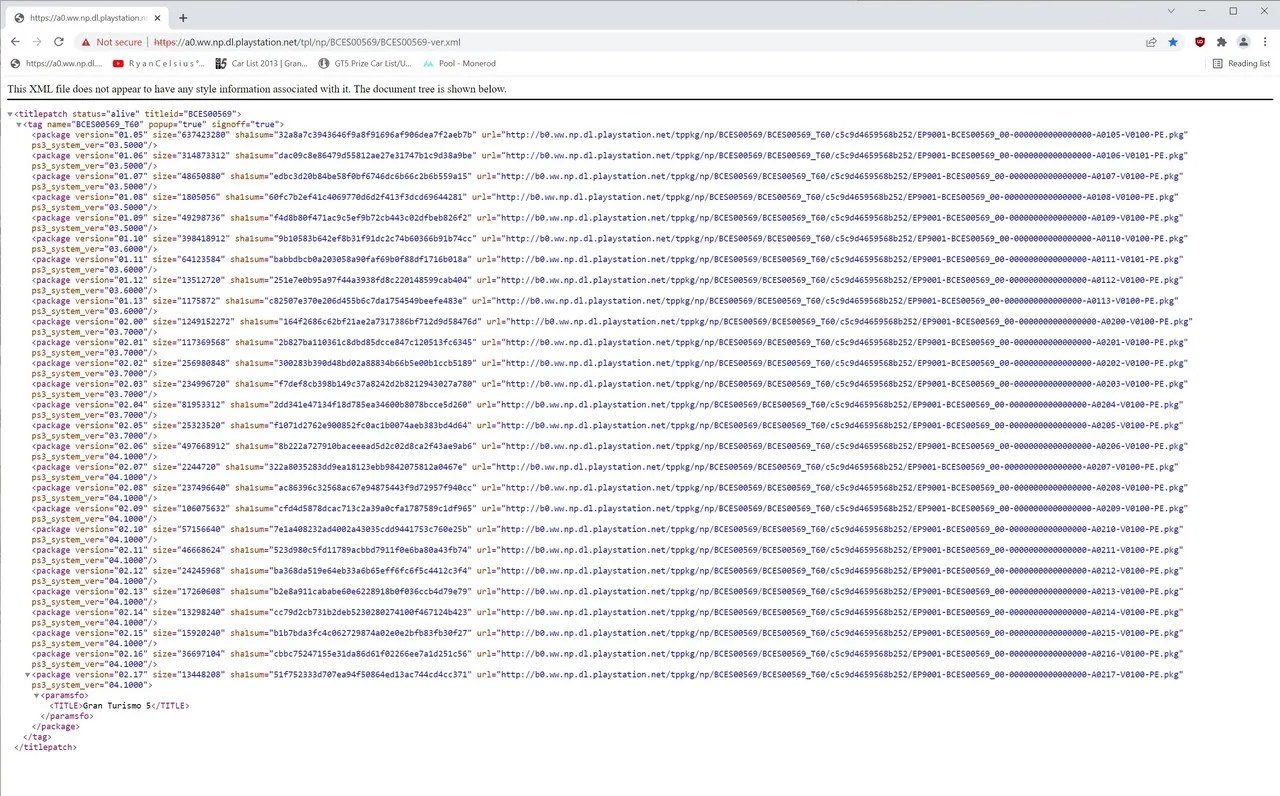Click the closing </titlepatch> tag
The width and height of the screenshot is (1280, 796).
coord(45,747)
